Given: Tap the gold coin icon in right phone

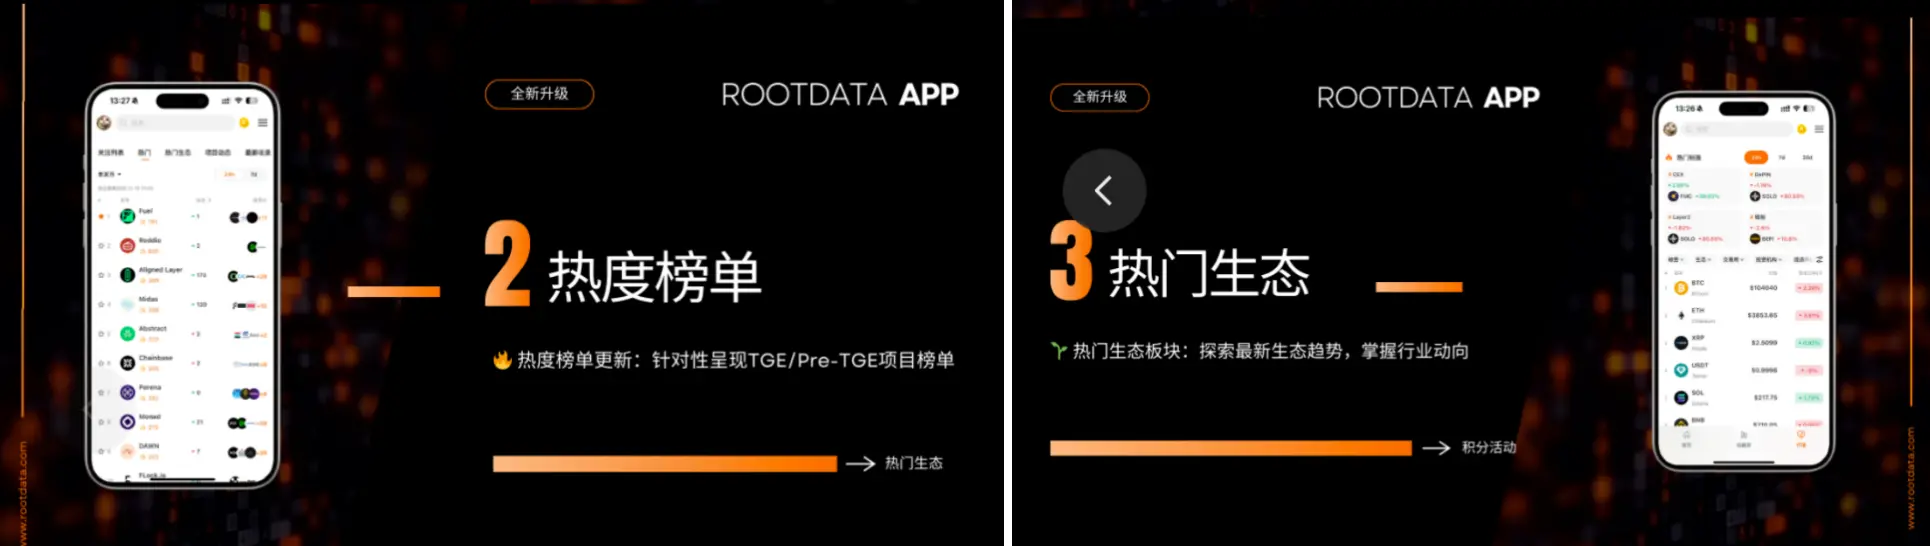Looking at the screenshot, I should (x=1802, y=129).
